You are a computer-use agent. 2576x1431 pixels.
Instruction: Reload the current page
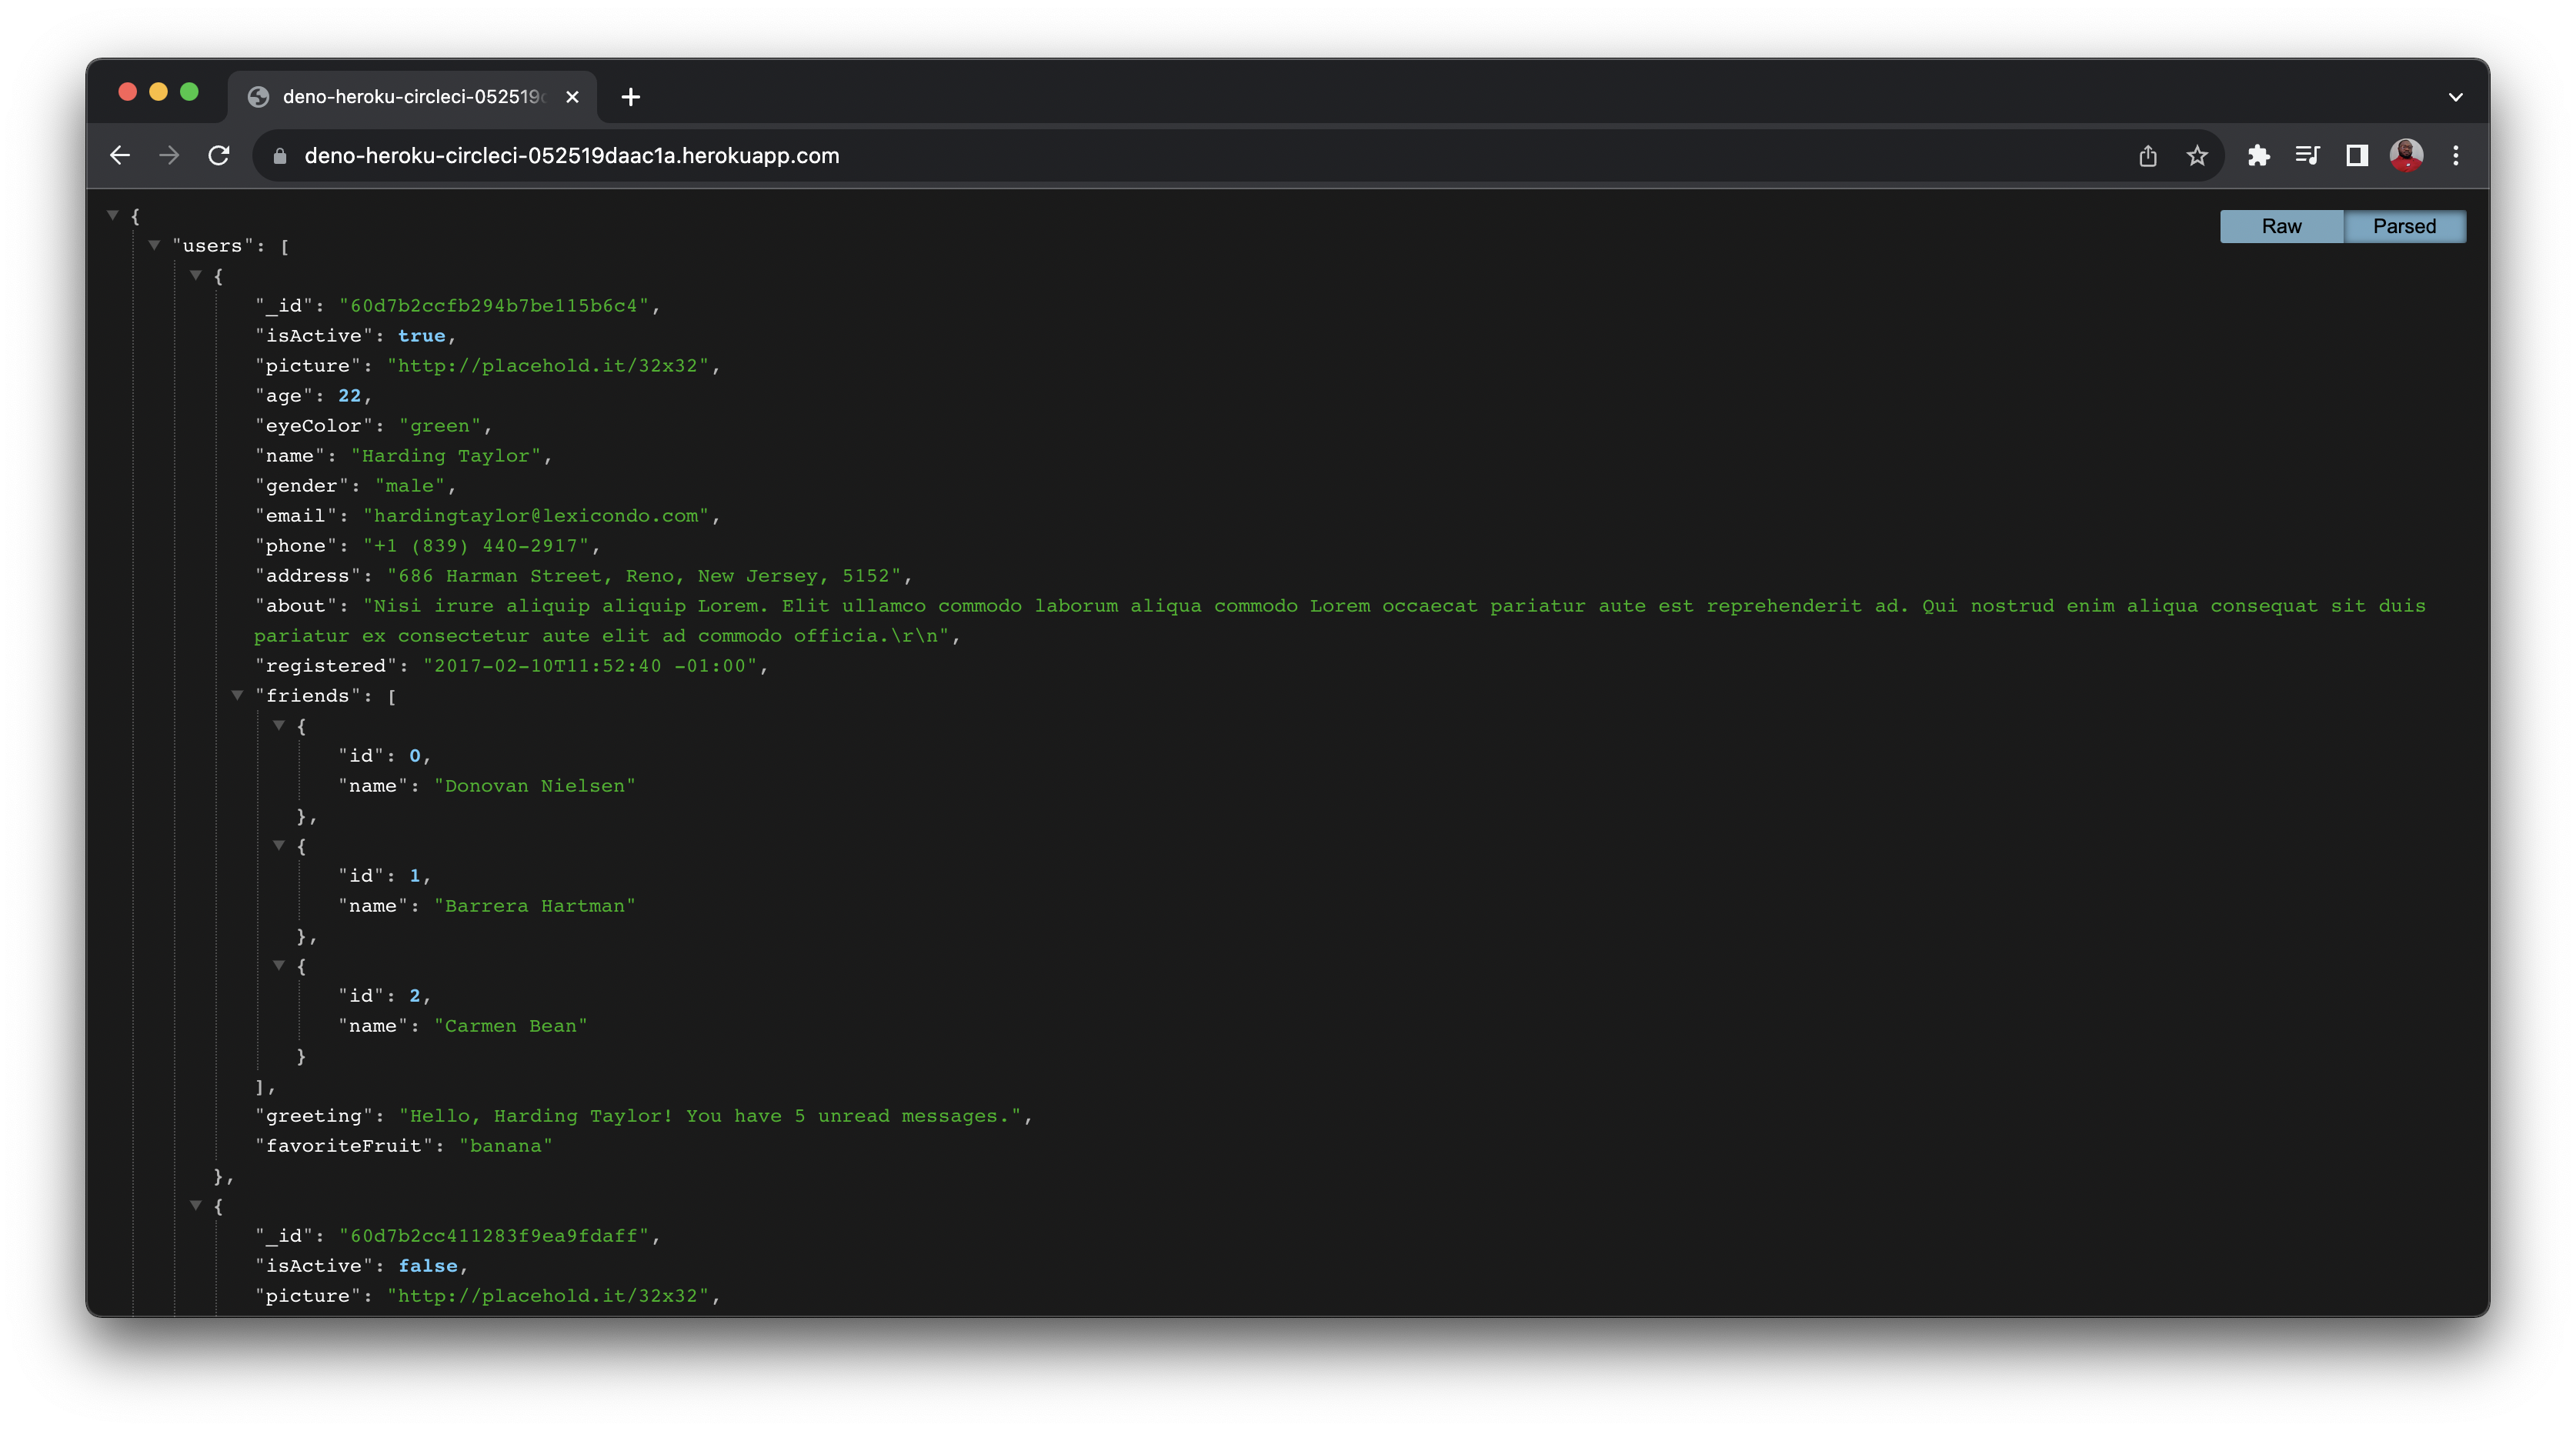tap(219, 155)
